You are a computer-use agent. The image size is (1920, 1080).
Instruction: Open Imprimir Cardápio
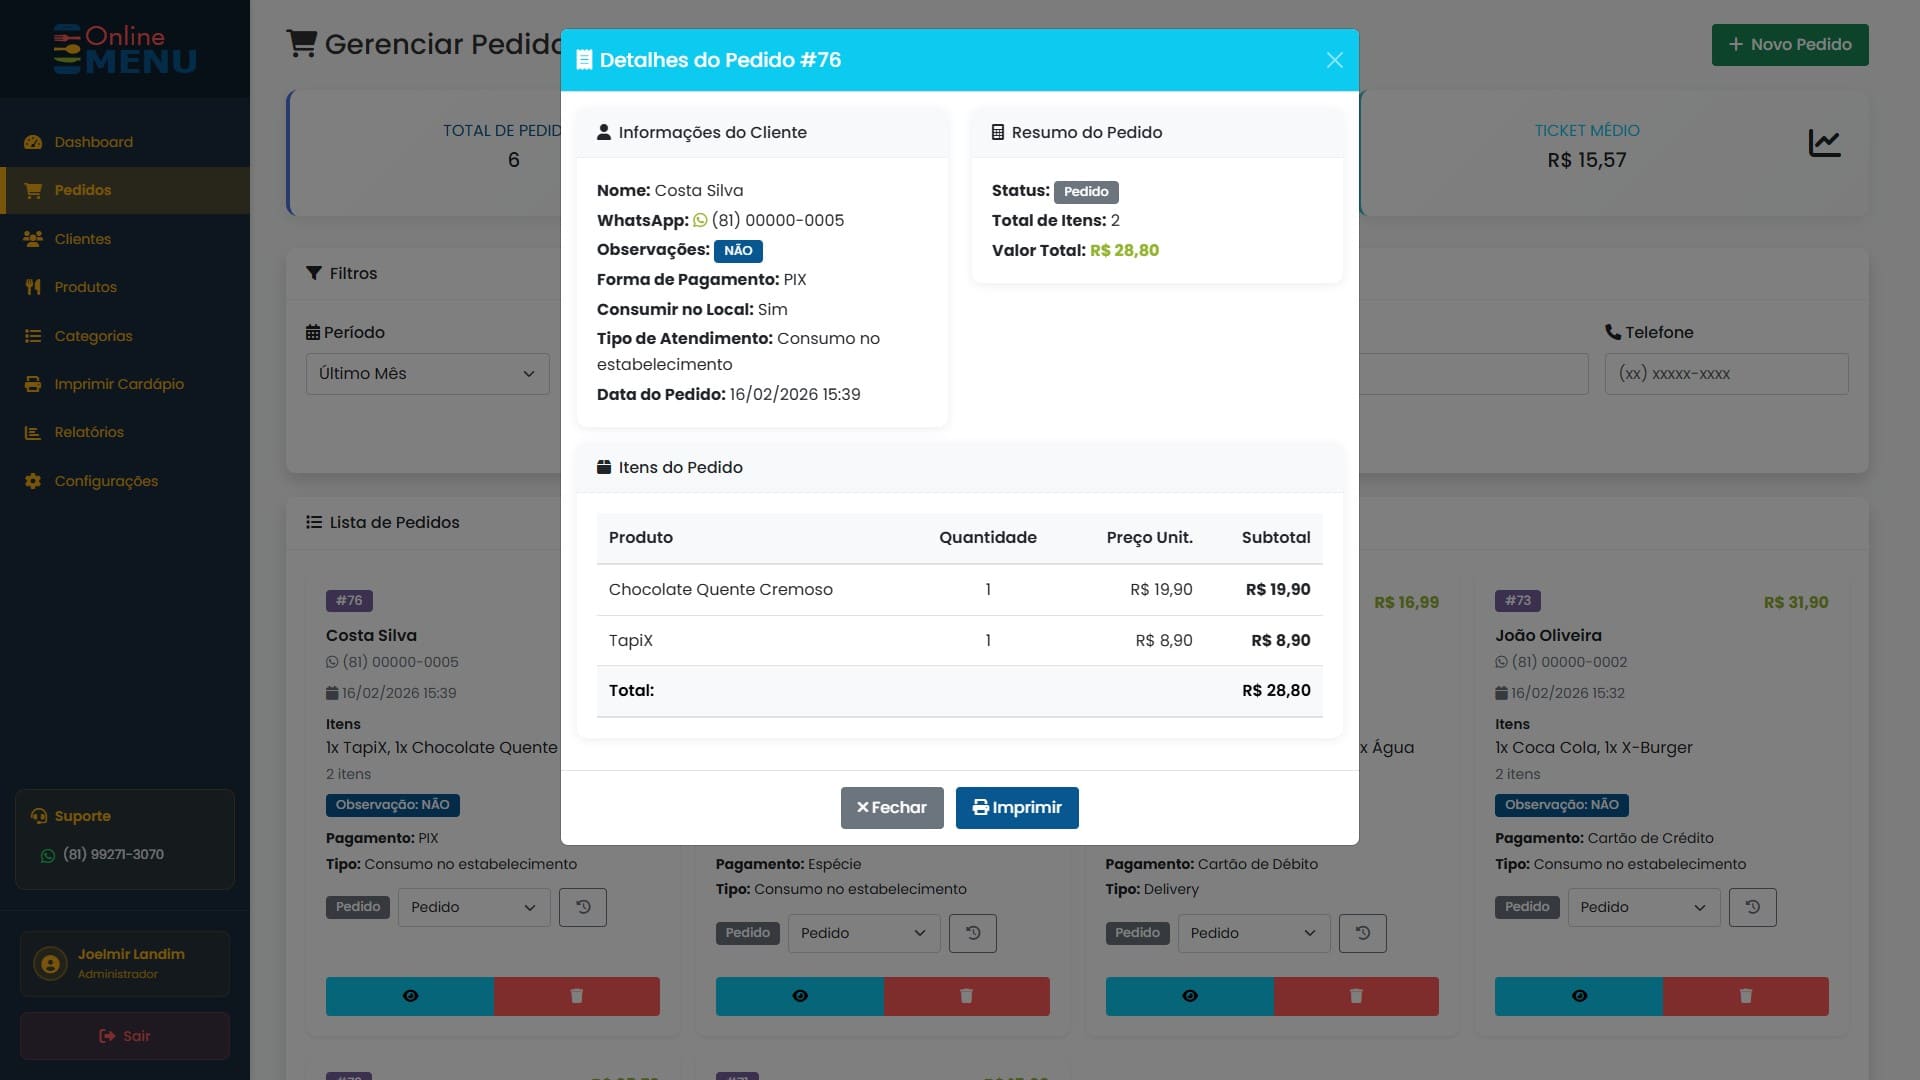[118, 384]
